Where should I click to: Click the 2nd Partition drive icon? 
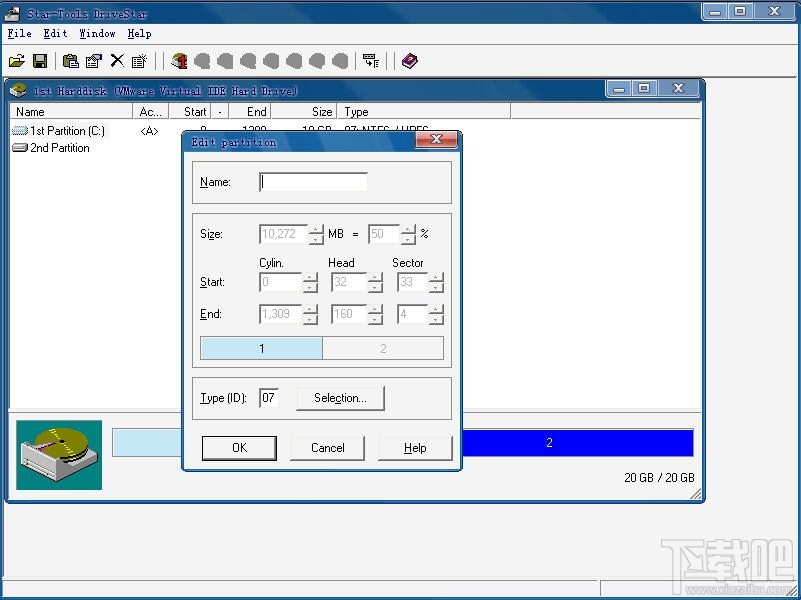[x=19, y=148]
